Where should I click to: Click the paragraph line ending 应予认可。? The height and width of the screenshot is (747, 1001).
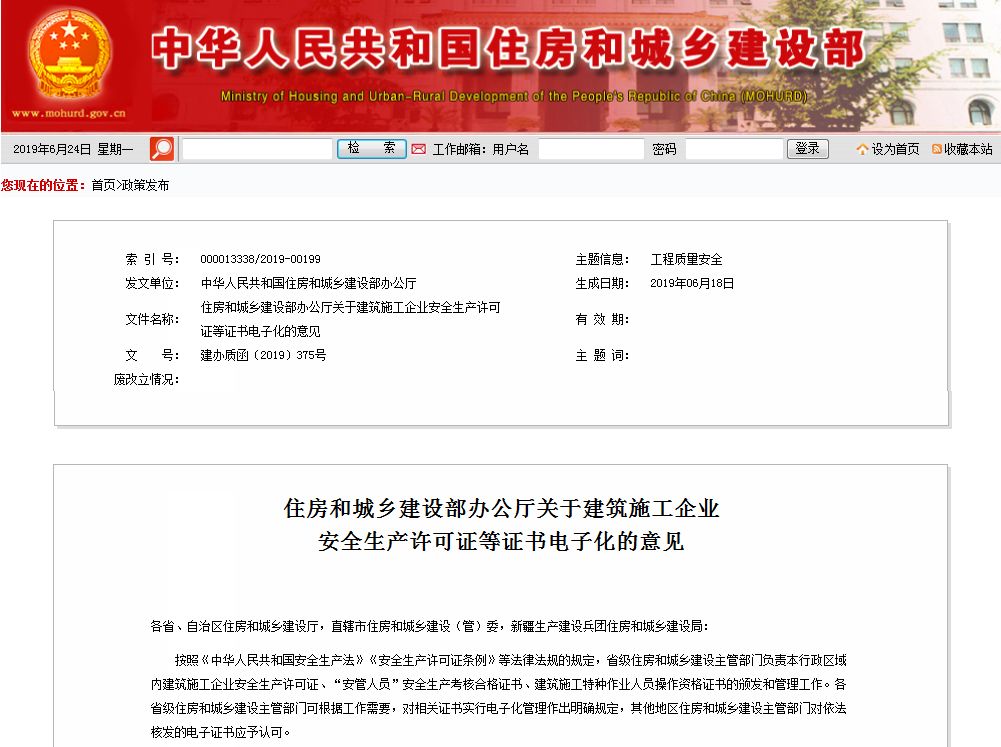(x=221, y=732)
